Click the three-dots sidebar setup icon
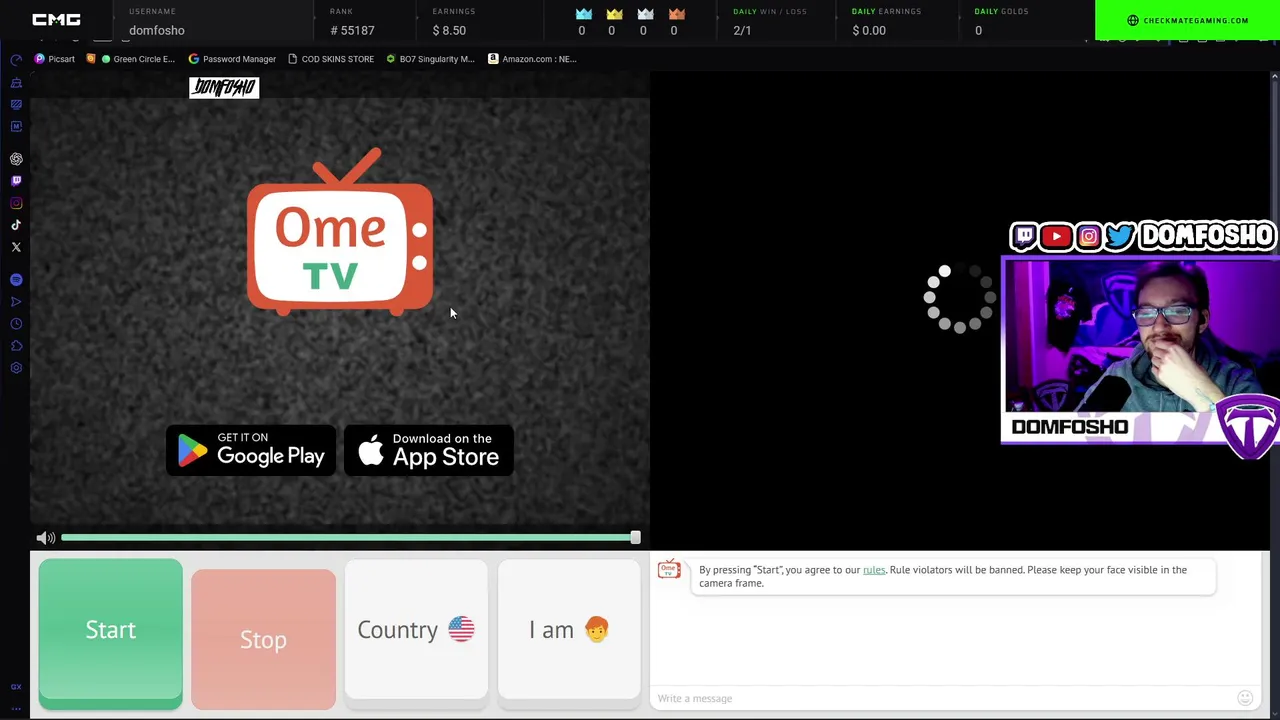Viewport: 1280px width, 720px height. click(x=16, y=708)
